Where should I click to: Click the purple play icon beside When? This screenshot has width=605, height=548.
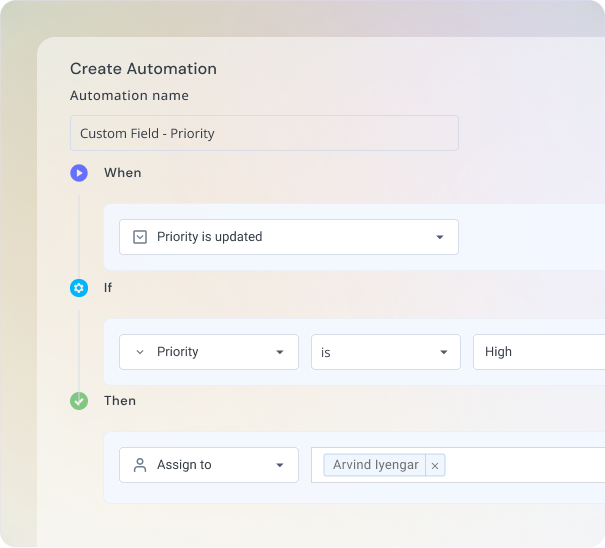[79, 173]
